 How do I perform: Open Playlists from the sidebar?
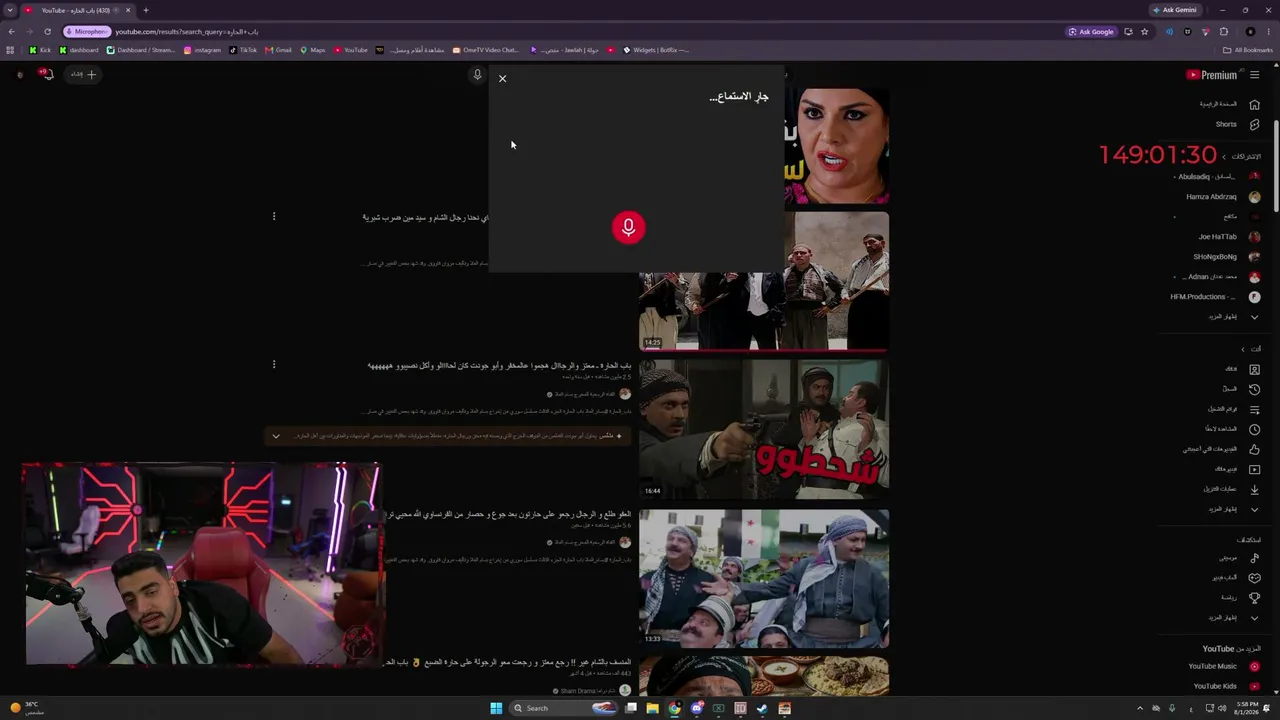1234,409
